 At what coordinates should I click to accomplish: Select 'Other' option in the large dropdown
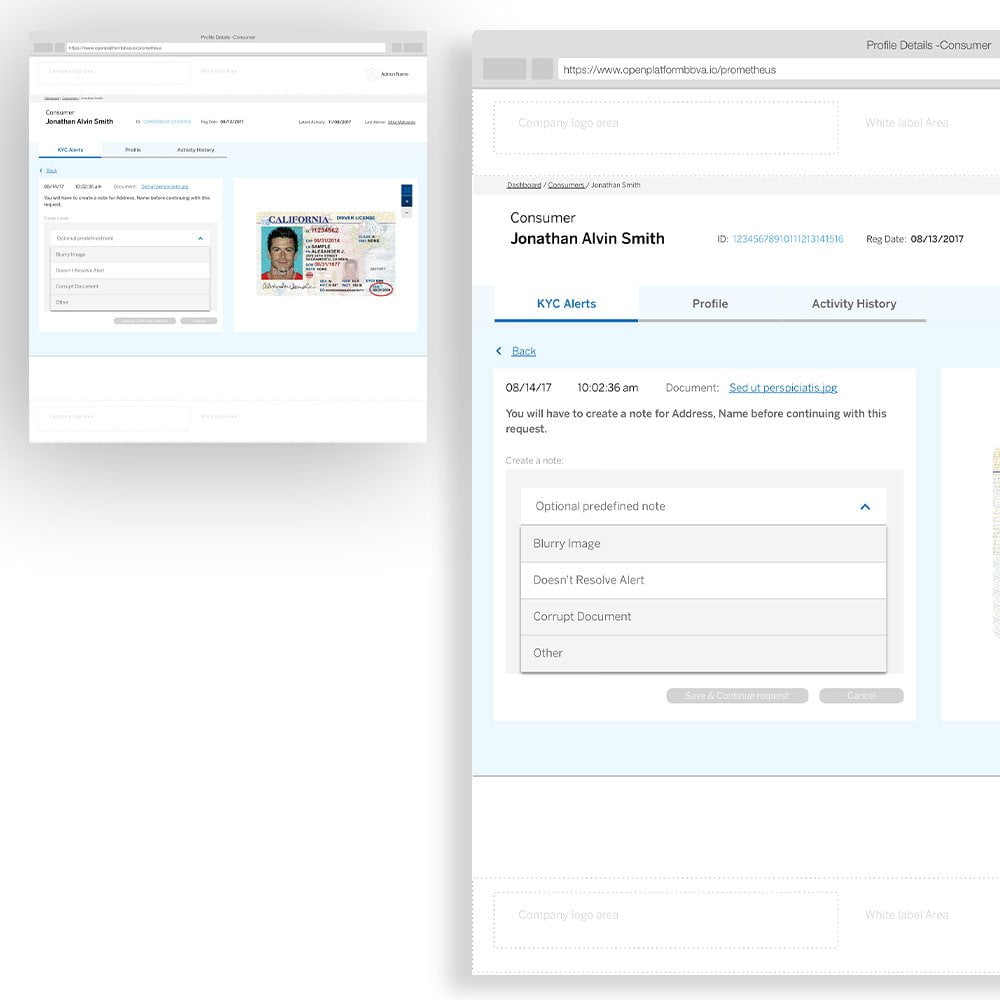[702, 653]
